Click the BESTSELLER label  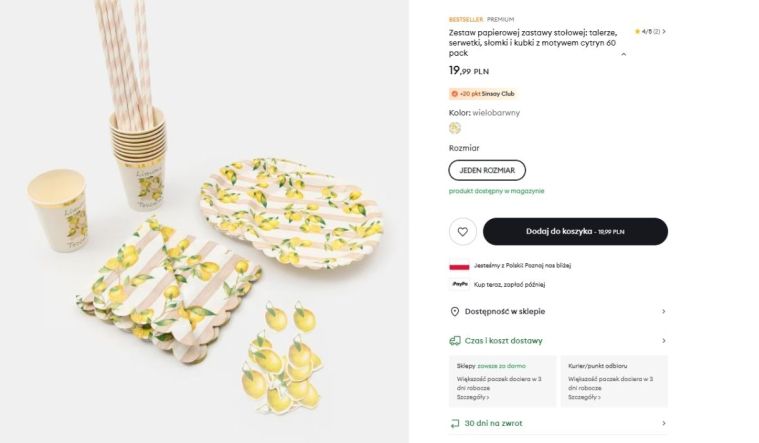click(x=466, y=19)
